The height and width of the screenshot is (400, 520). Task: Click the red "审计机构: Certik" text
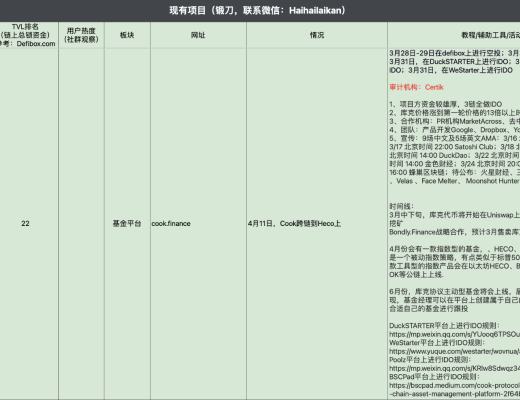coord(416,87)
